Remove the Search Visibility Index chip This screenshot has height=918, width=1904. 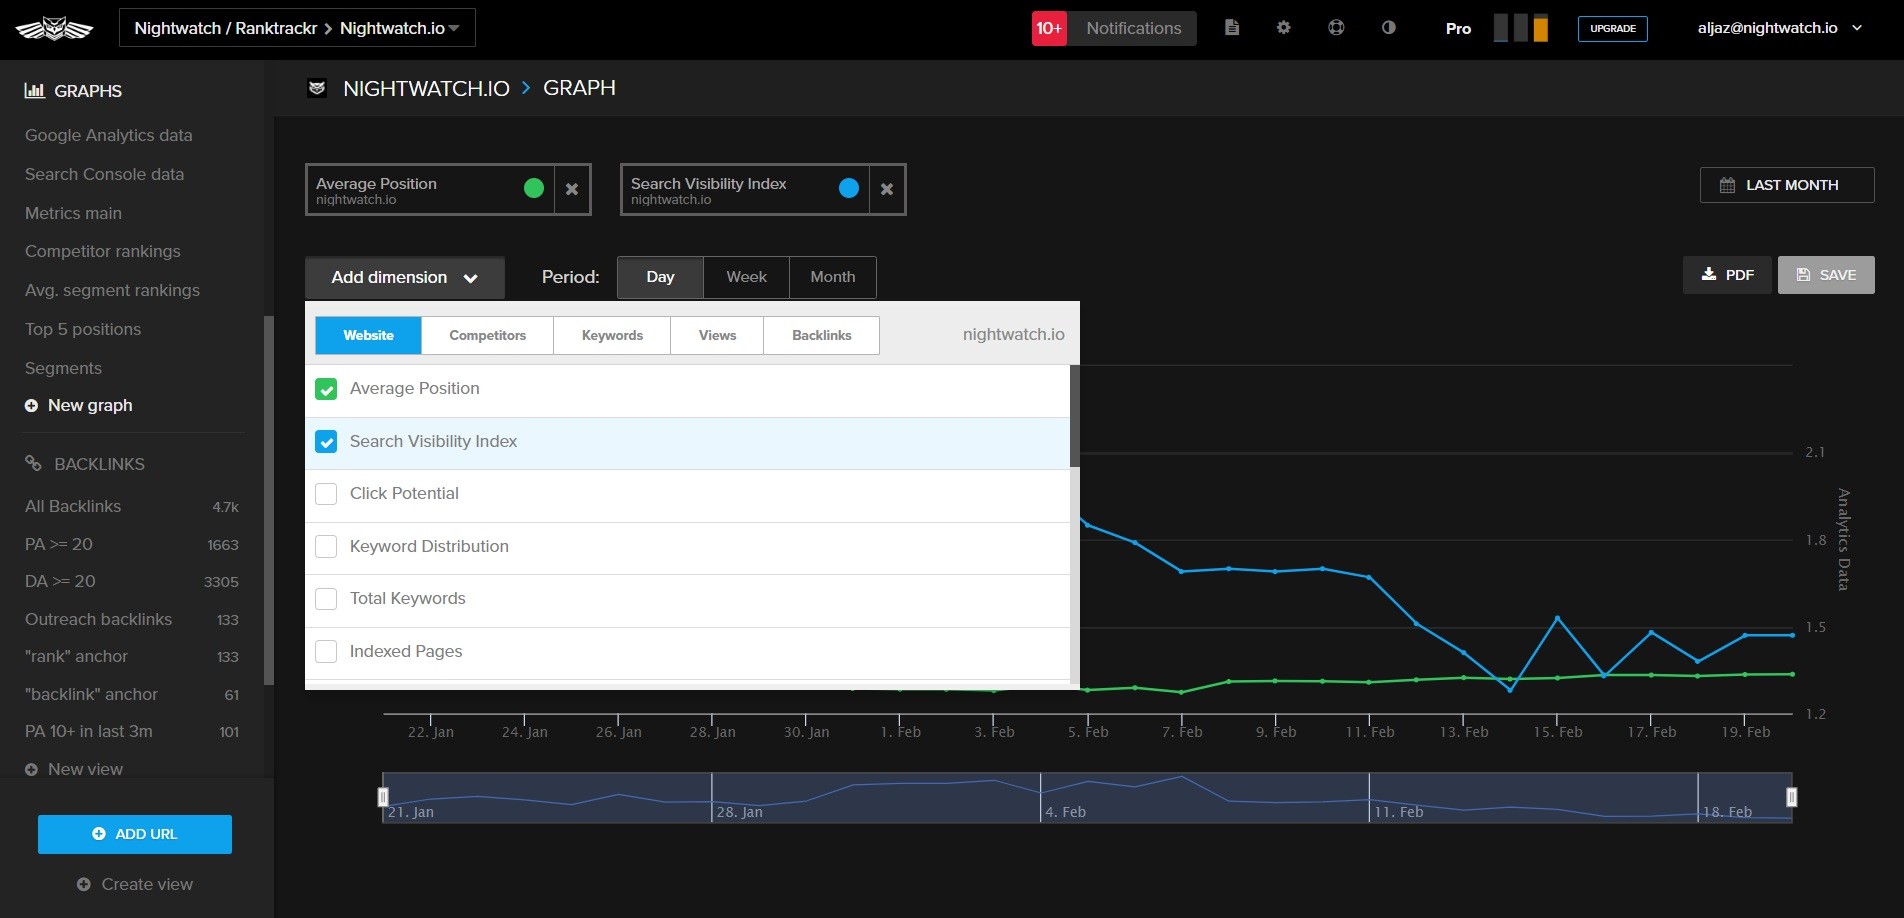click(x=887, y=189)
